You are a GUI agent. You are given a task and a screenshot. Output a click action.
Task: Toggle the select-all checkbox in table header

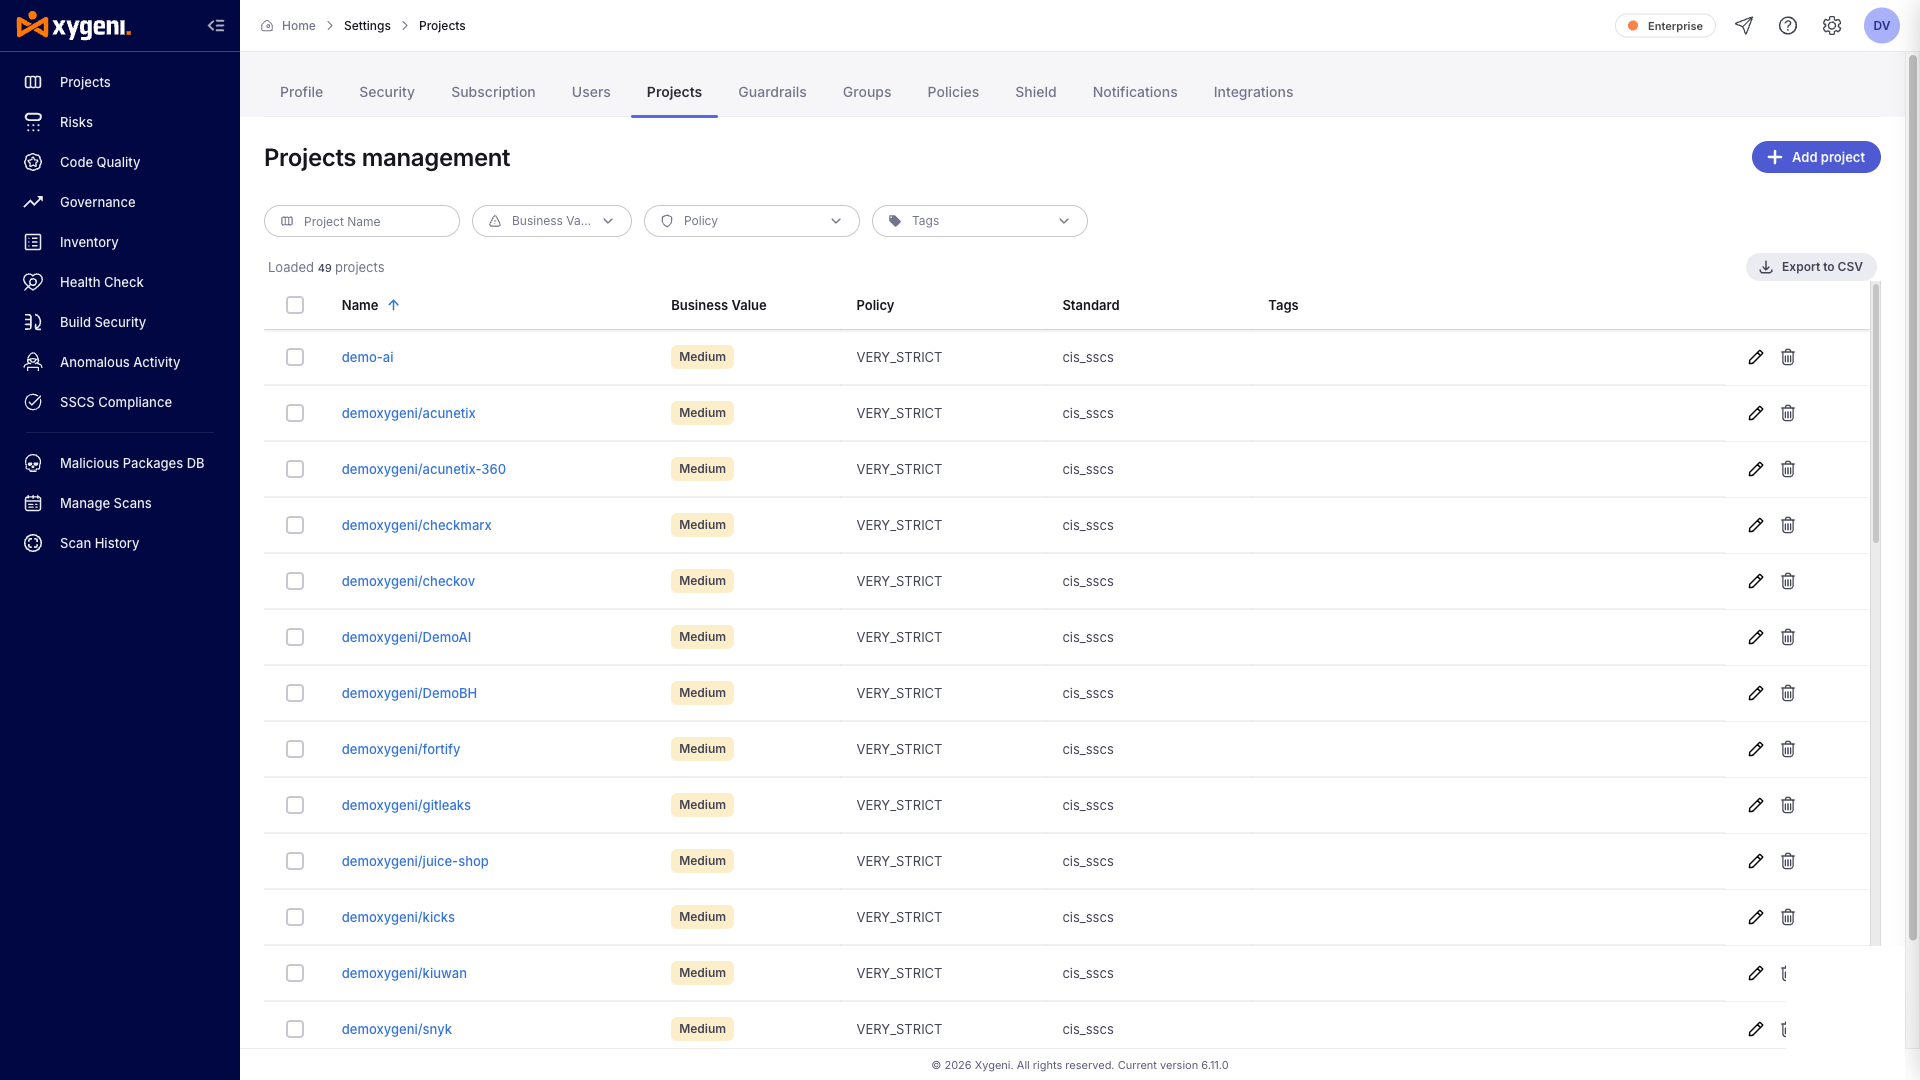[295, 305]
